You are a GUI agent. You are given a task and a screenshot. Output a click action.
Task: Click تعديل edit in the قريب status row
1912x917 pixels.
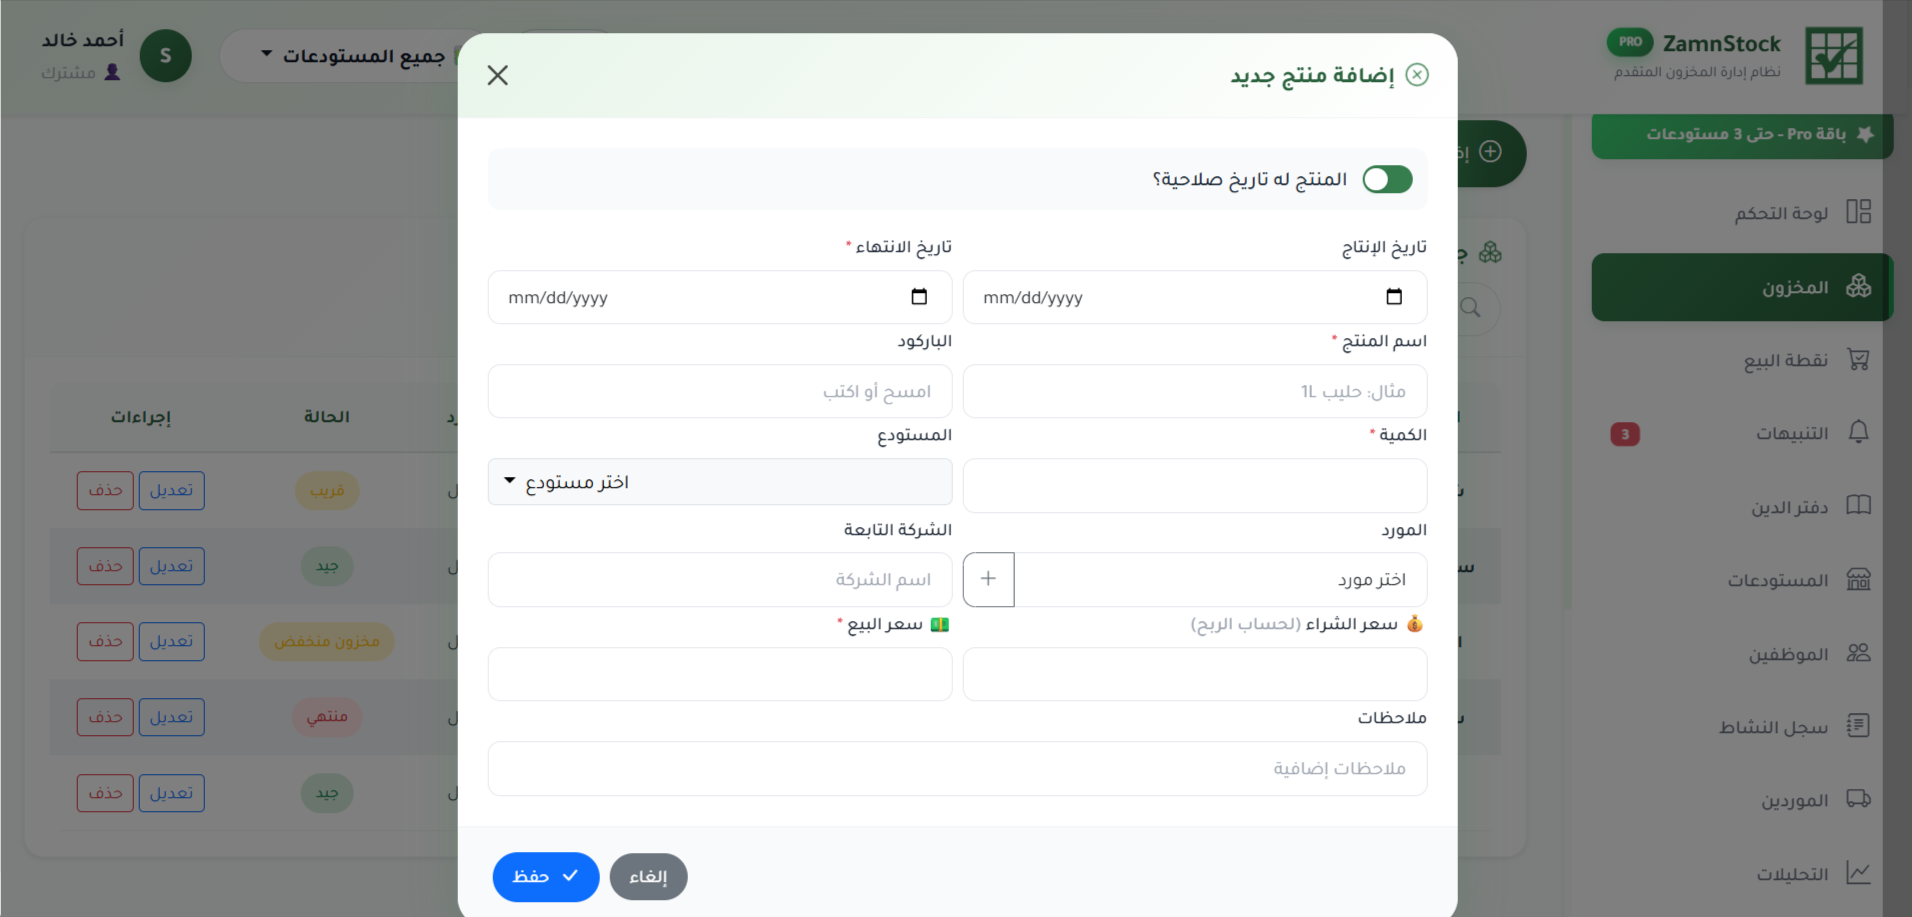pyautogui.click(x=171, y=491)
